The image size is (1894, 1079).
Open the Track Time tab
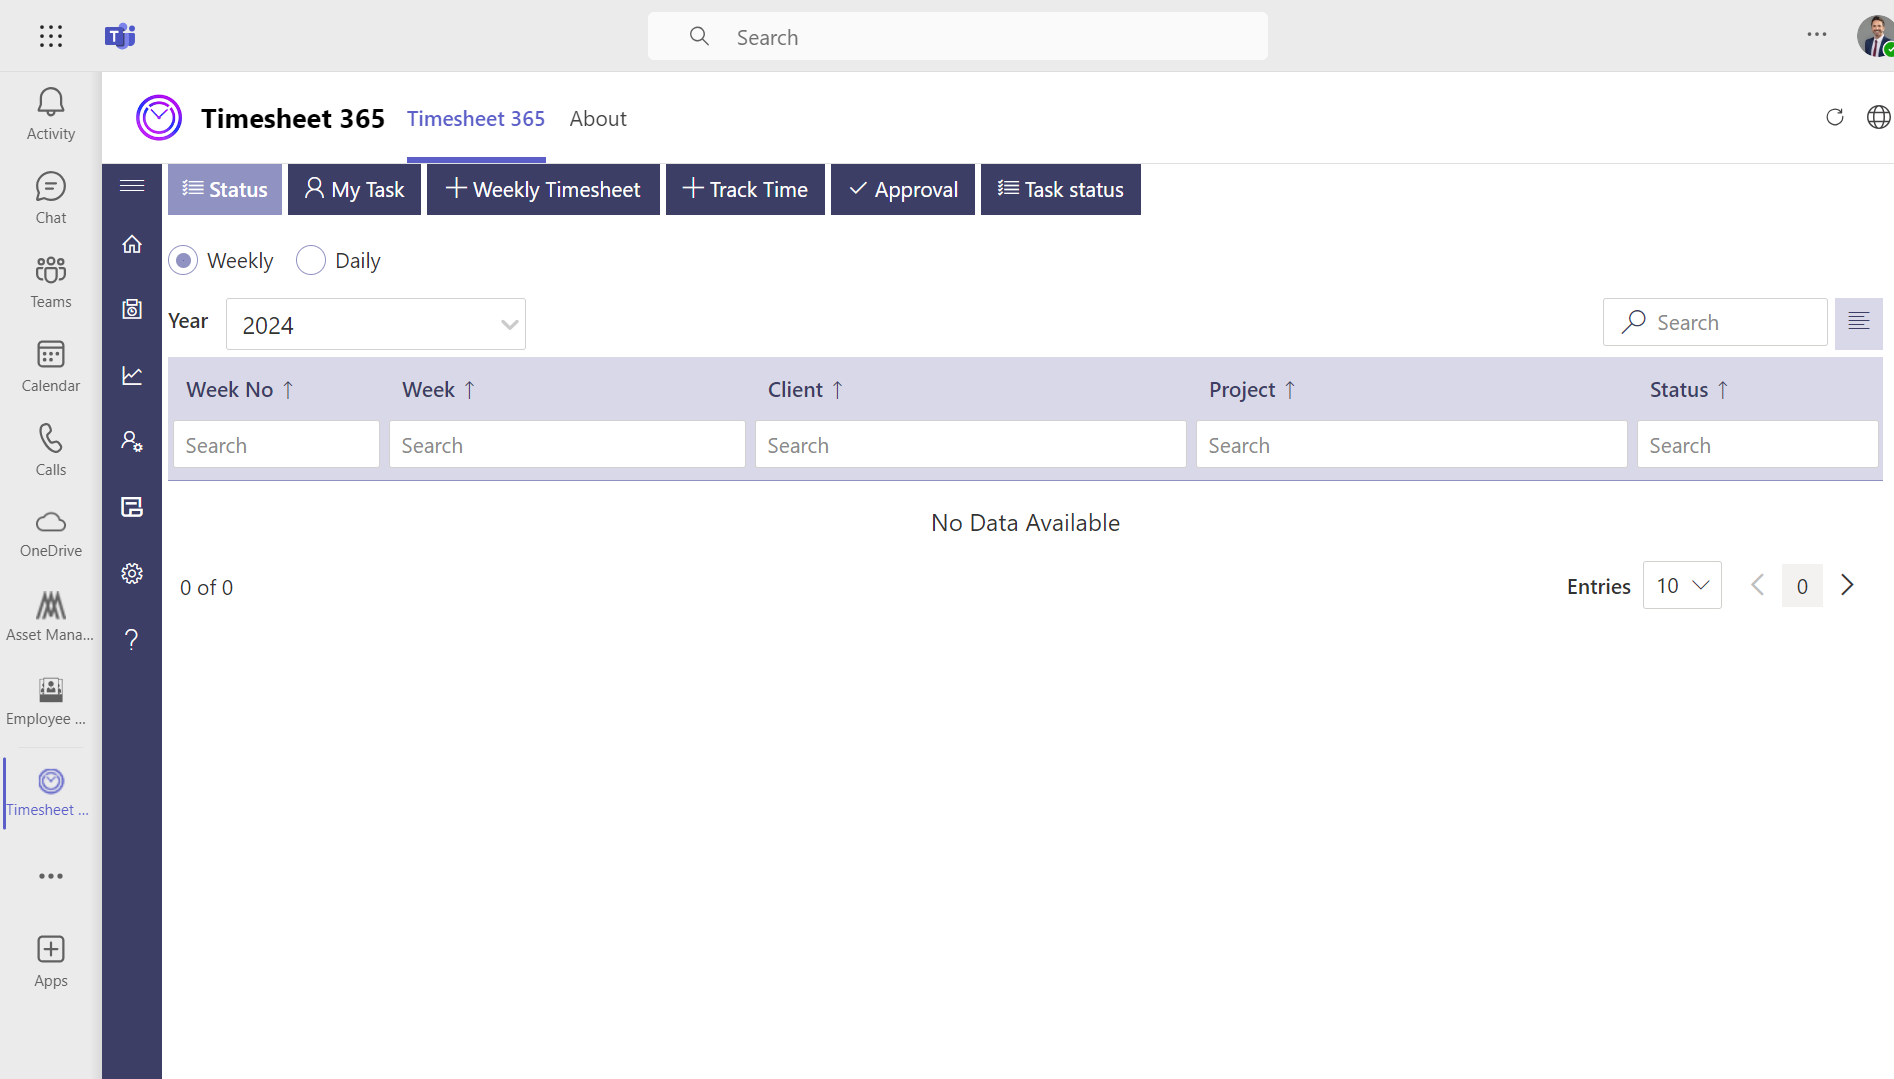tap(745, 189)
